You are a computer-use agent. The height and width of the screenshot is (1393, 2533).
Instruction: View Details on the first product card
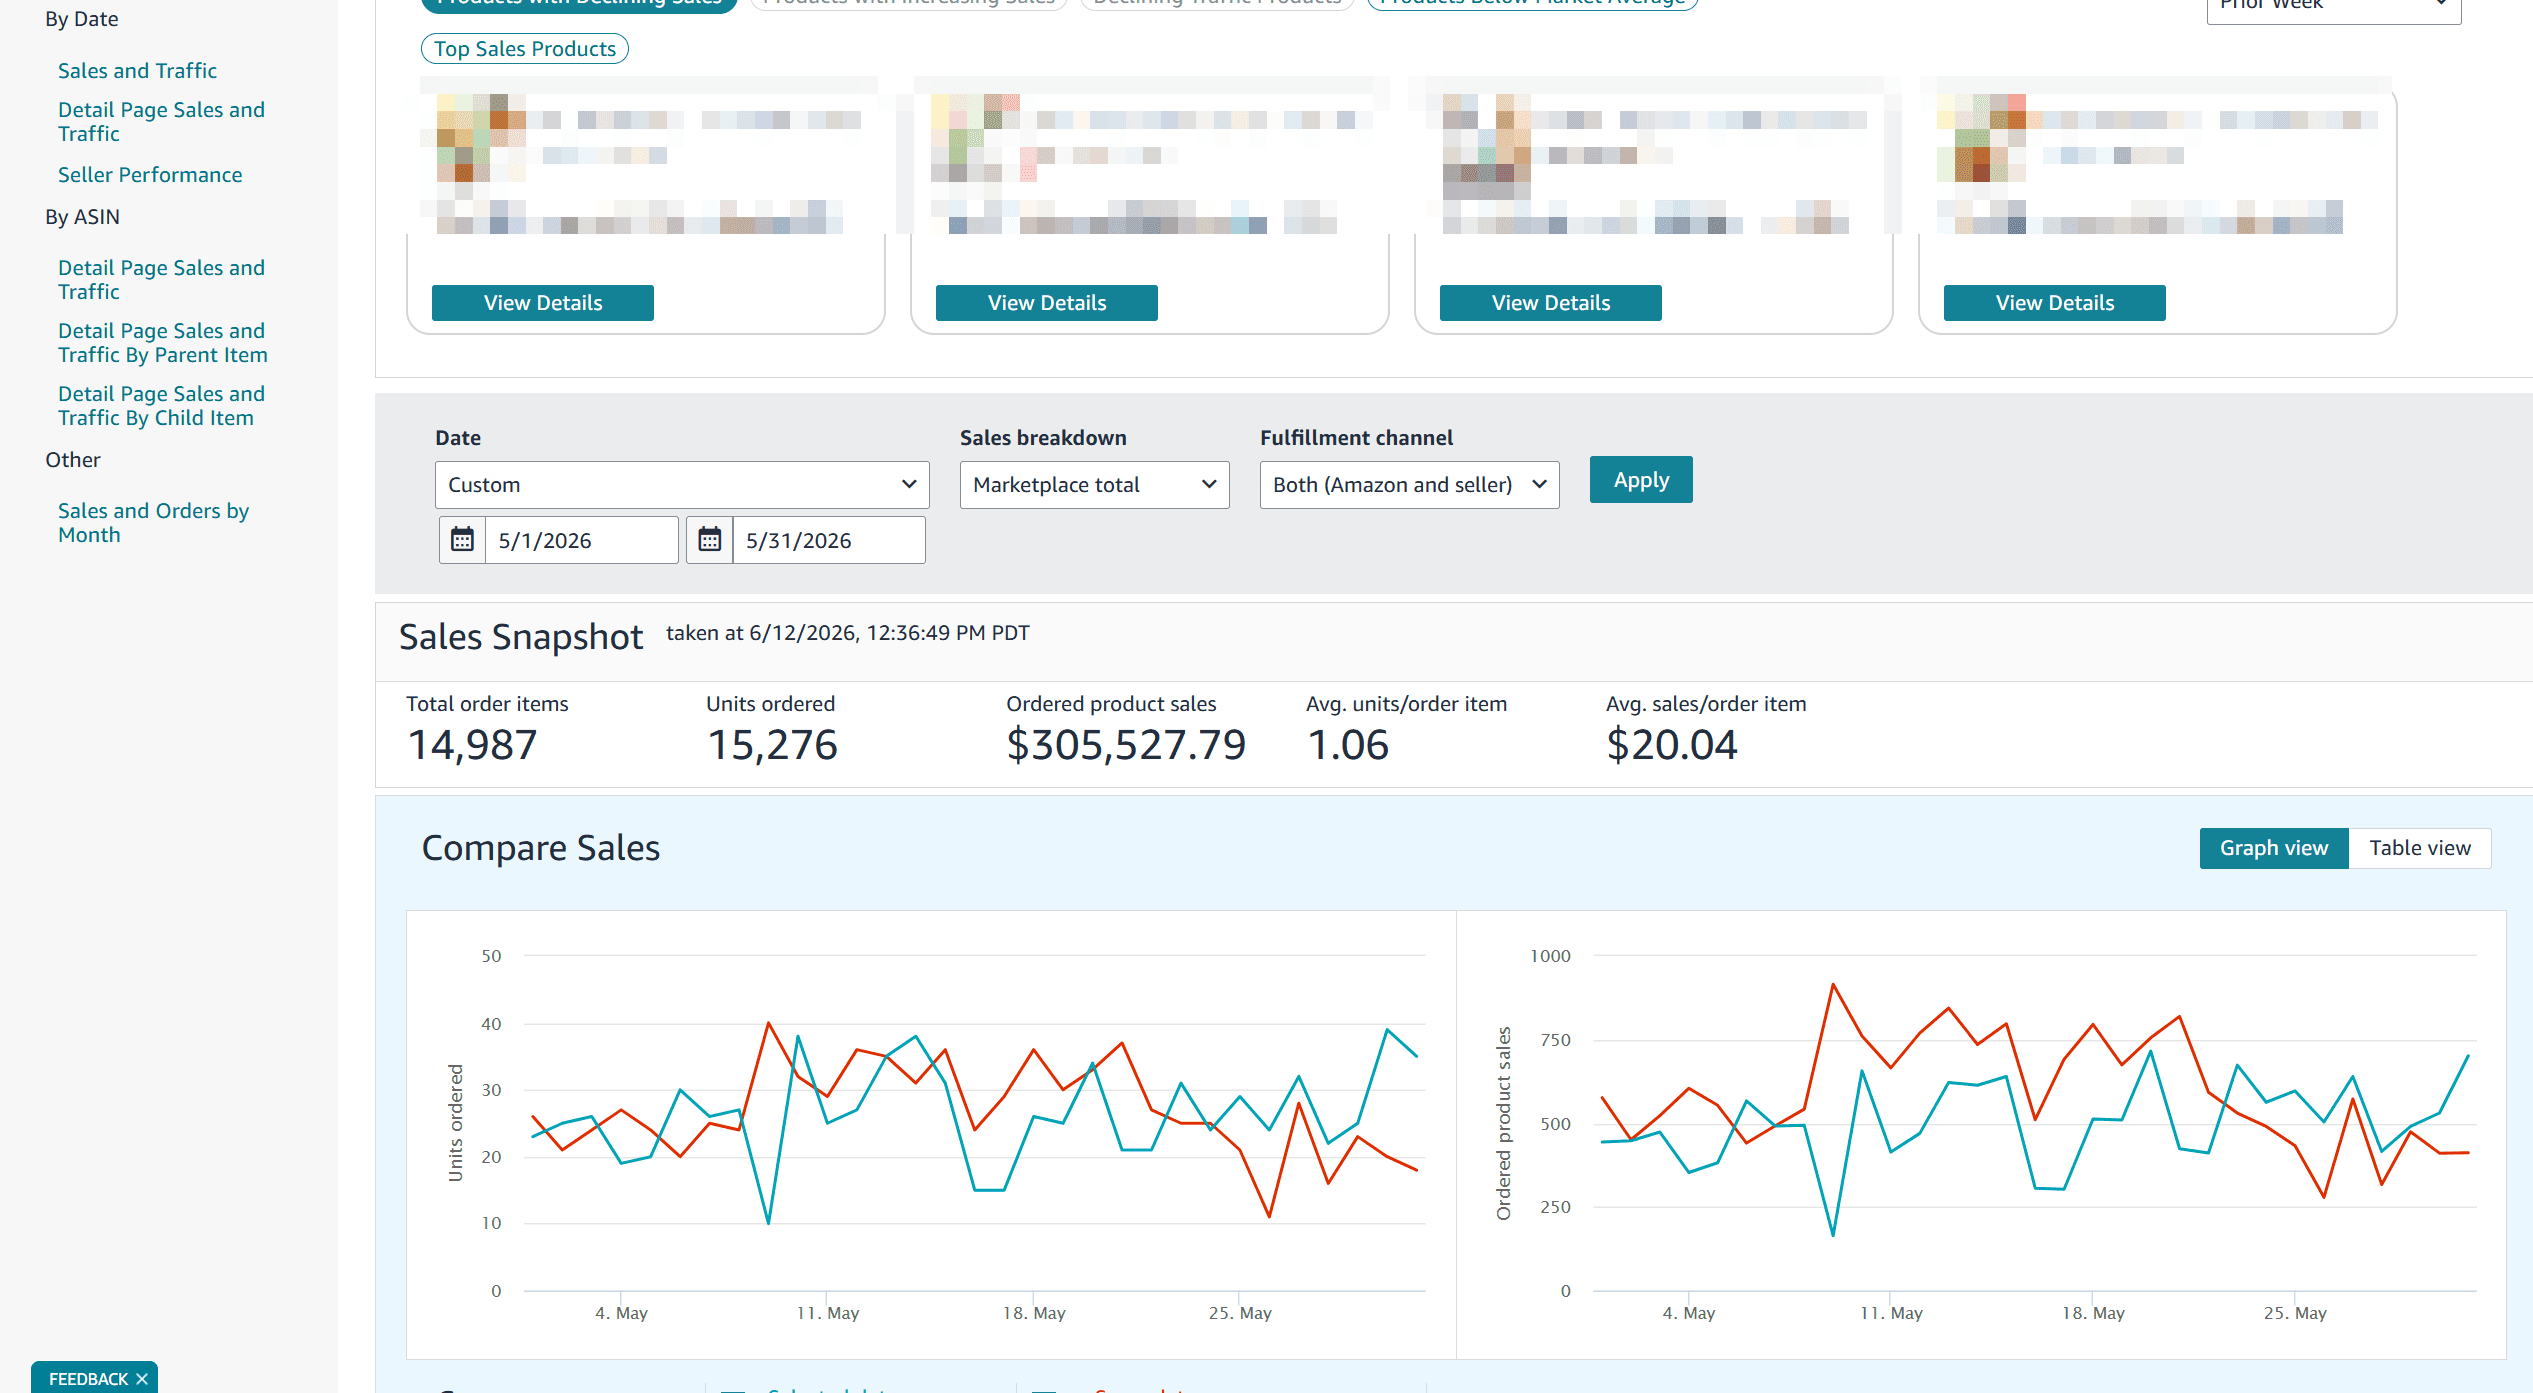pyautogui.click(x=543, y=303)
